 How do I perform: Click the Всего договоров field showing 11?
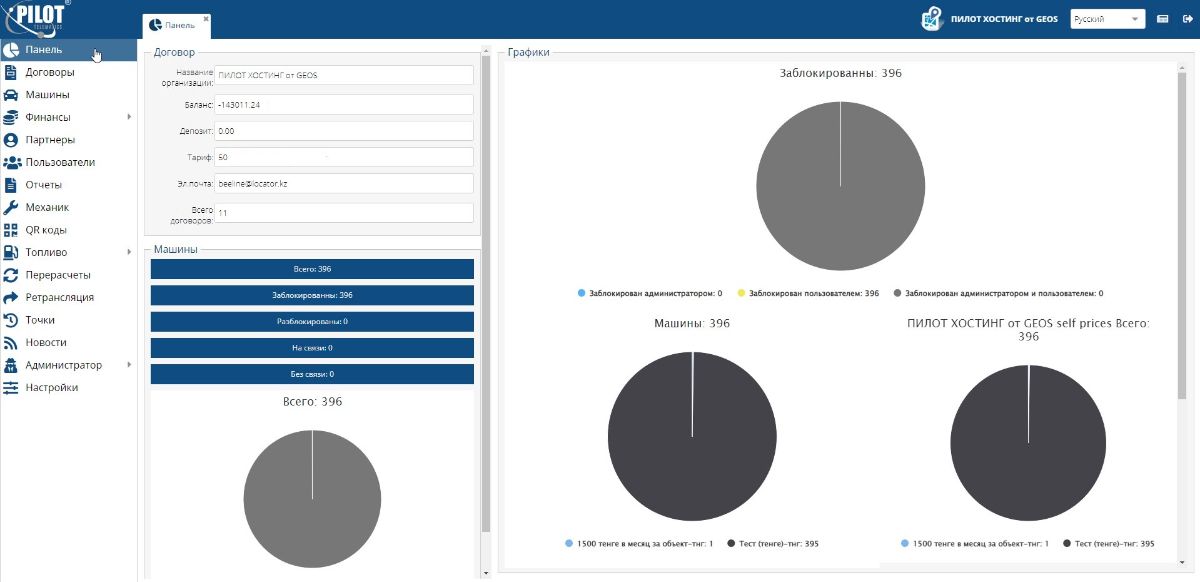tap(344, 213)
